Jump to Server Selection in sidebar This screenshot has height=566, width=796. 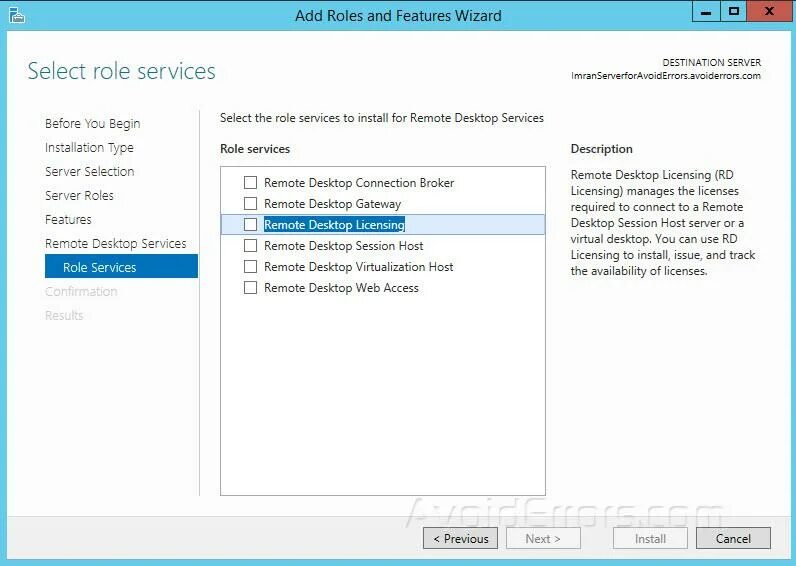click(x=89, y=172)
